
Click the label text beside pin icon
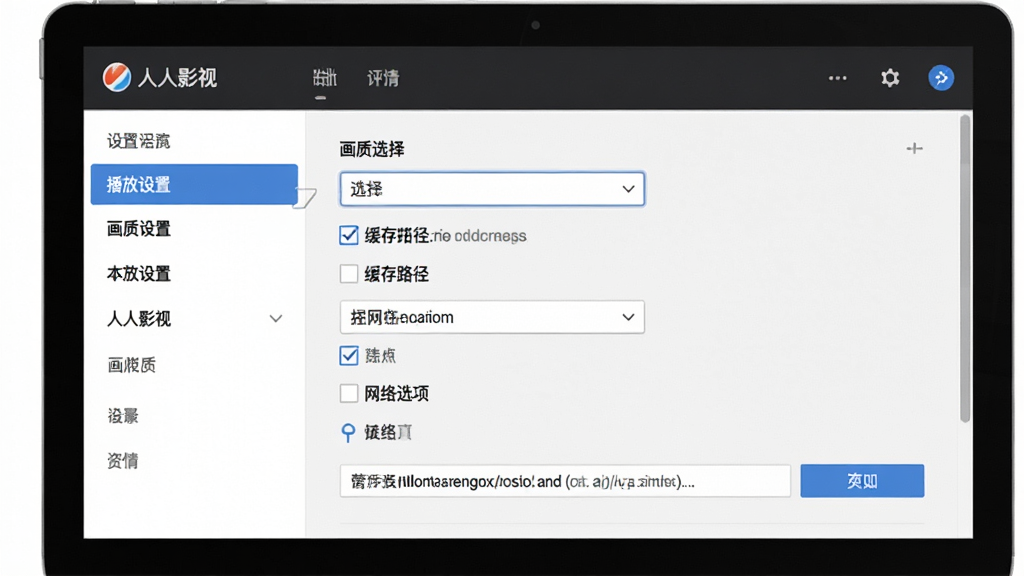click(x=388, y=432)
